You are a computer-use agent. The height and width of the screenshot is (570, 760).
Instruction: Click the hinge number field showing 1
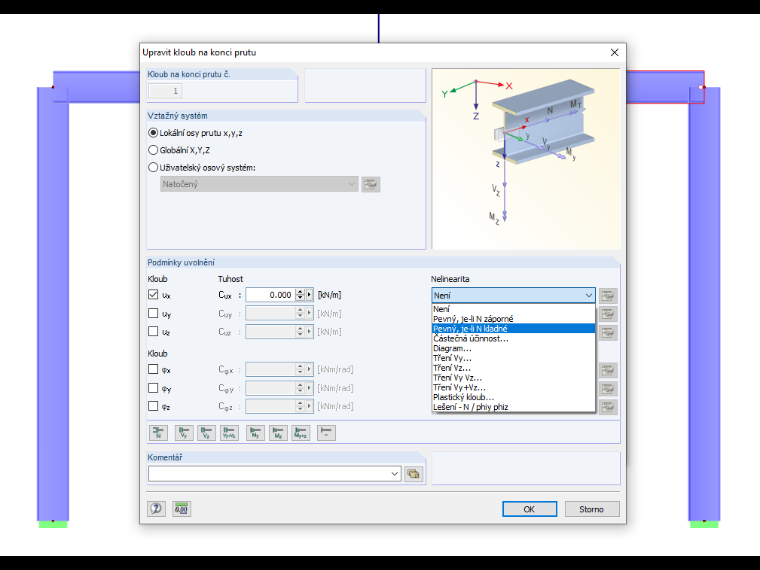point(165,91)
